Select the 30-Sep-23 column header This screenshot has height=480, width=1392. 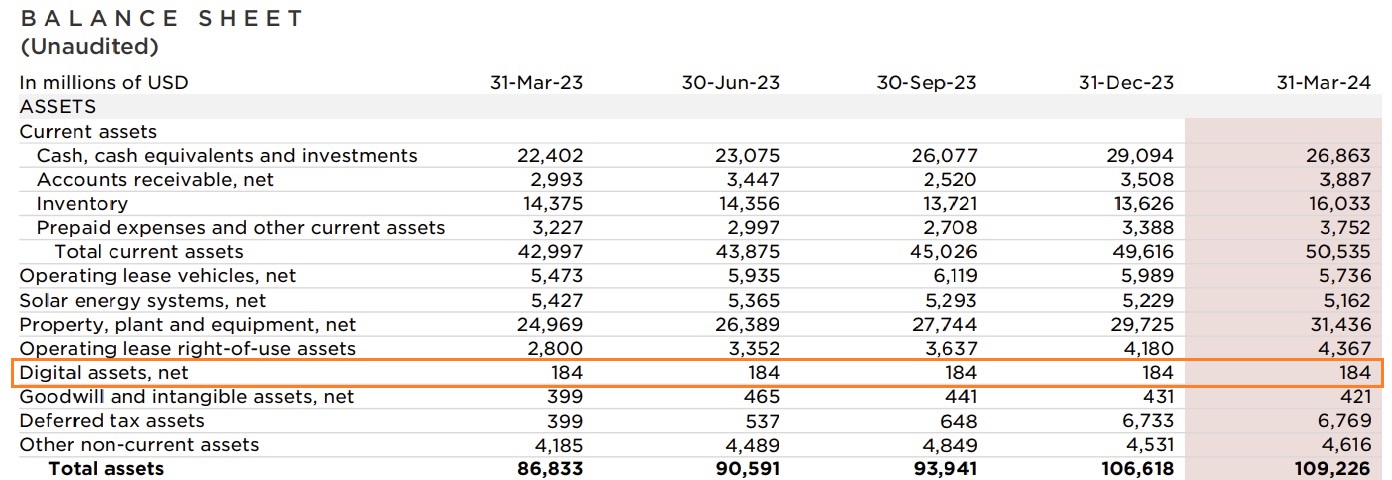click(927, 83)
